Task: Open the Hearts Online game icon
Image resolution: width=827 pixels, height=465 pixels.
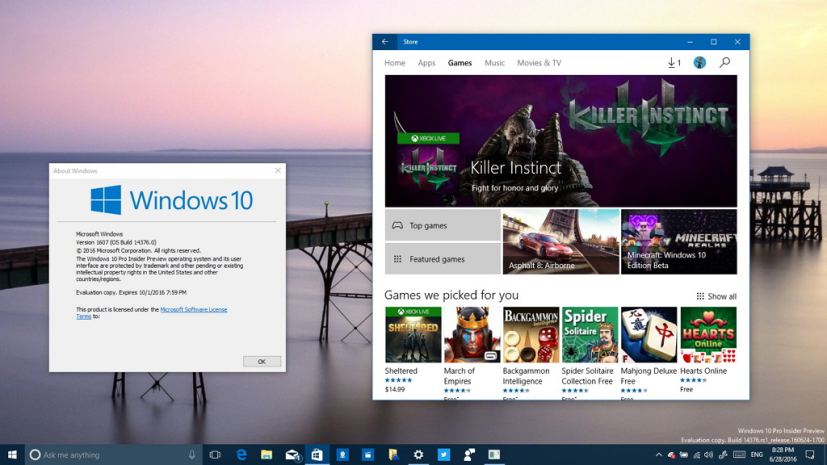Action: 708,335
